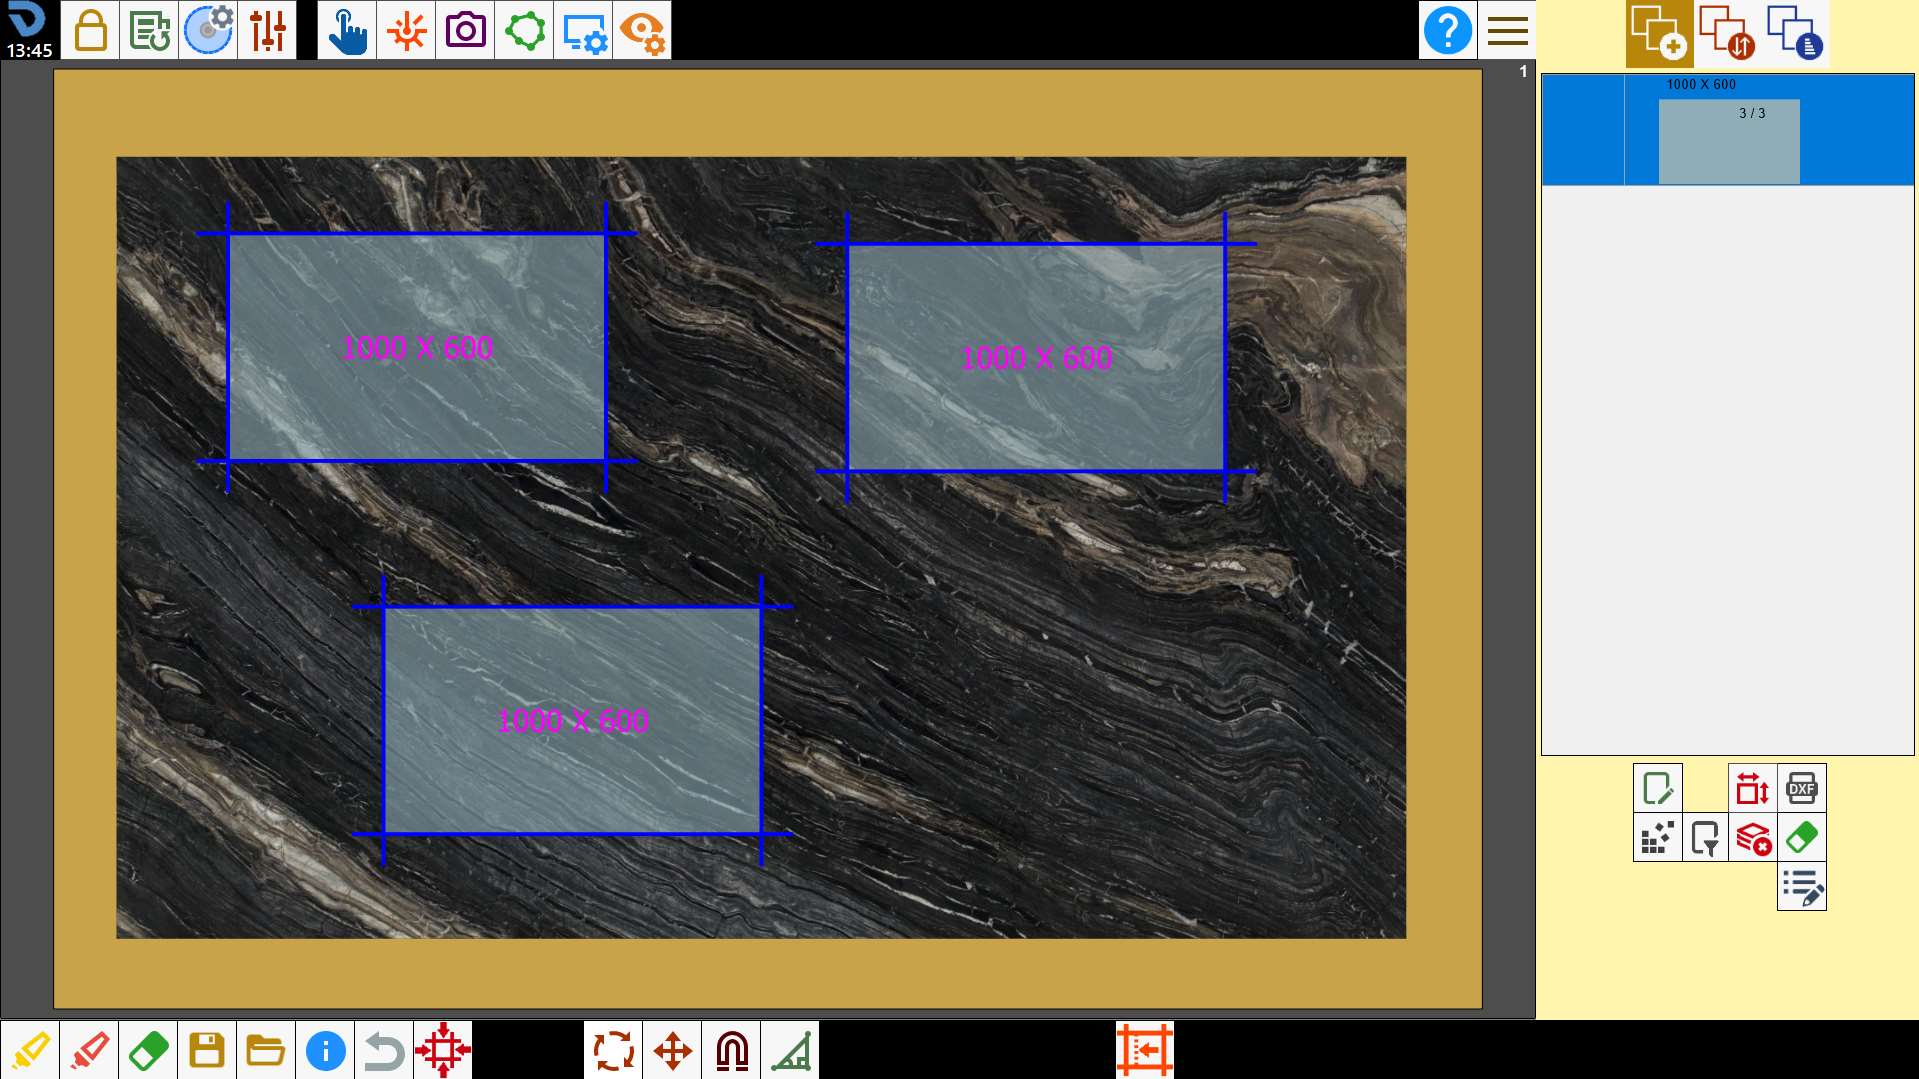Click the auto-nesting scattered squares icon
Viewport: 1919px width, 1079px height.
pos(1657,837)
